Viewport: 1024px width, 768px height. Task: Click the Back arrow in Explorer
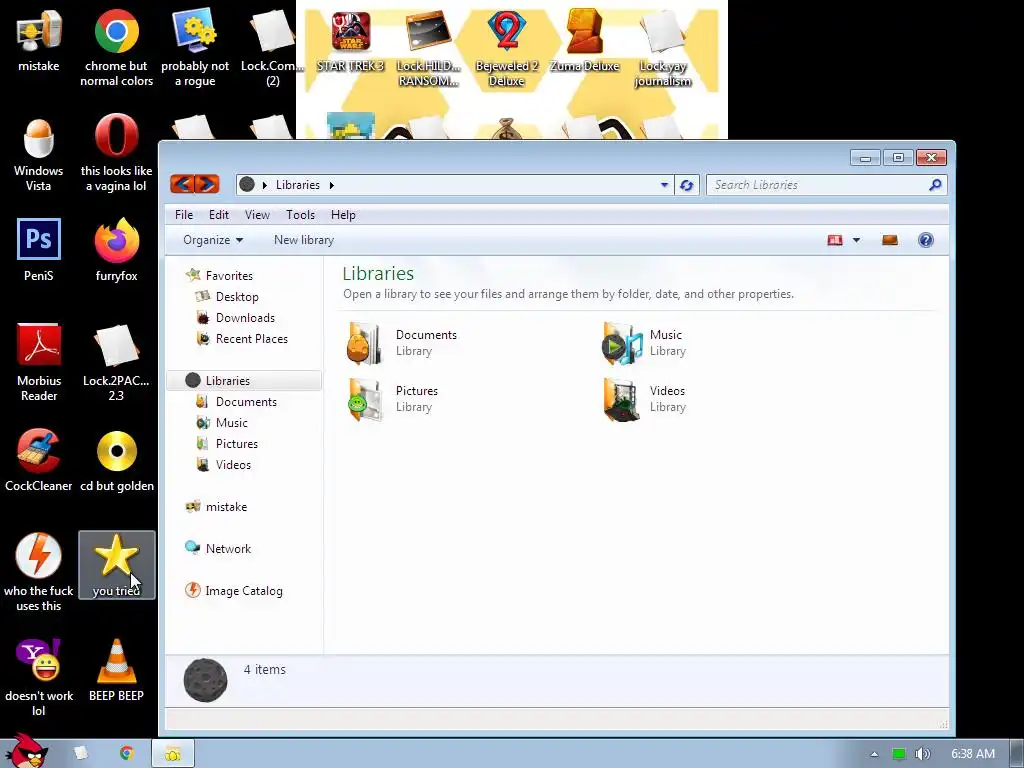[182, 184]
